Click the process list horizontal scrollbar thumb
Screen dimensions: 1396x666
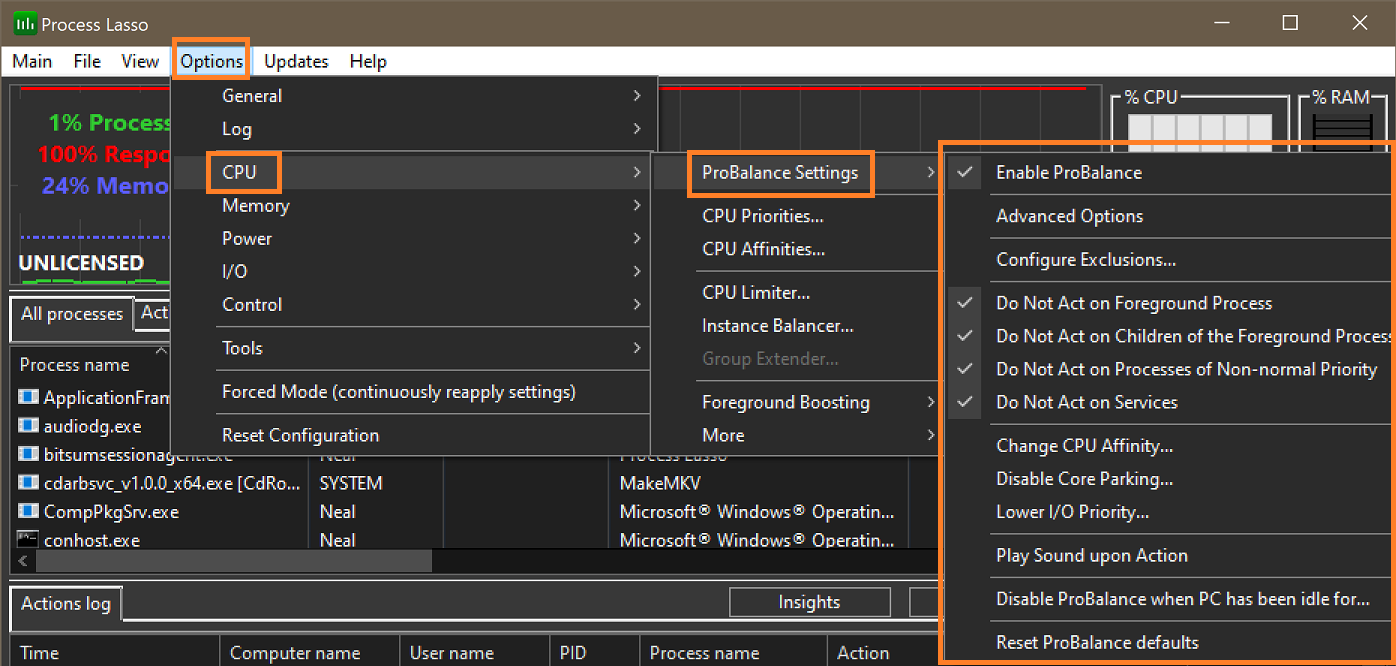232,561
